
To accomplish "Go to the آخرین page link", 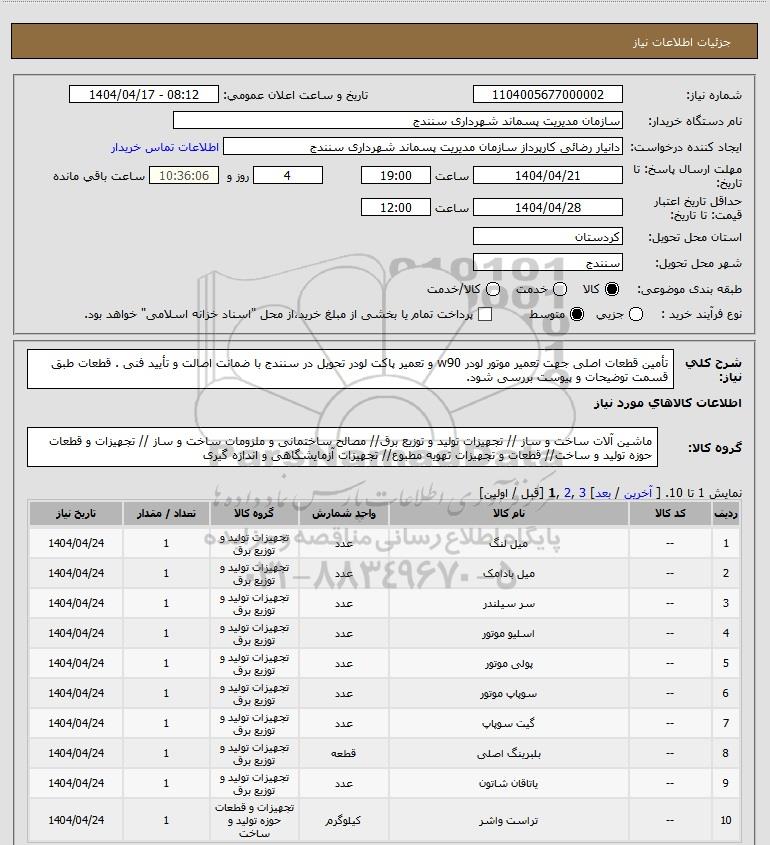I will click(638, 493).
